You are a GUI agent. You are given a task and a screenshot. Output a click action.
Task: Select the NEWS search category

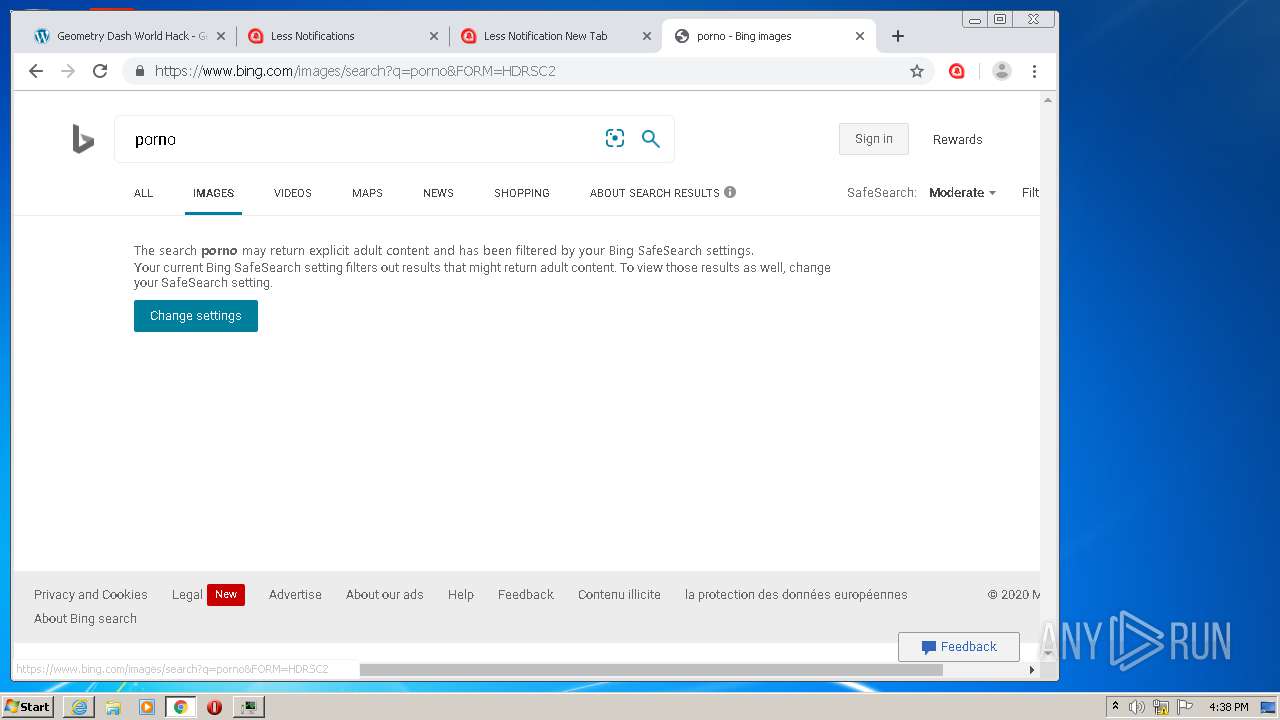(438, 193)
